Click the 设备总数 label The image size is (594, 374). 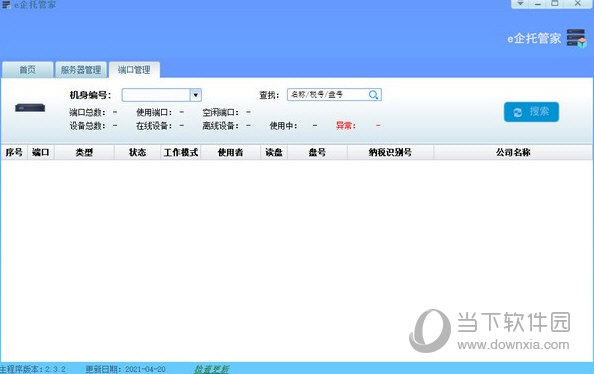(87, 126)
